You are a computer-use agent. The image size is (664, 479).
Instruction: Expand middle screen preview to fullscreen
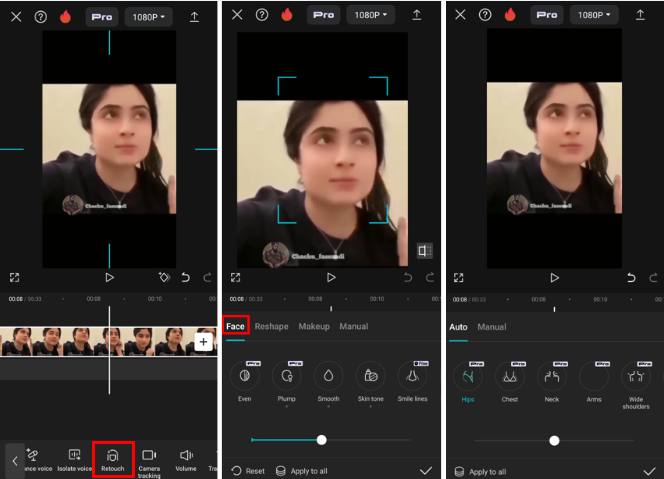coord(235,277)
